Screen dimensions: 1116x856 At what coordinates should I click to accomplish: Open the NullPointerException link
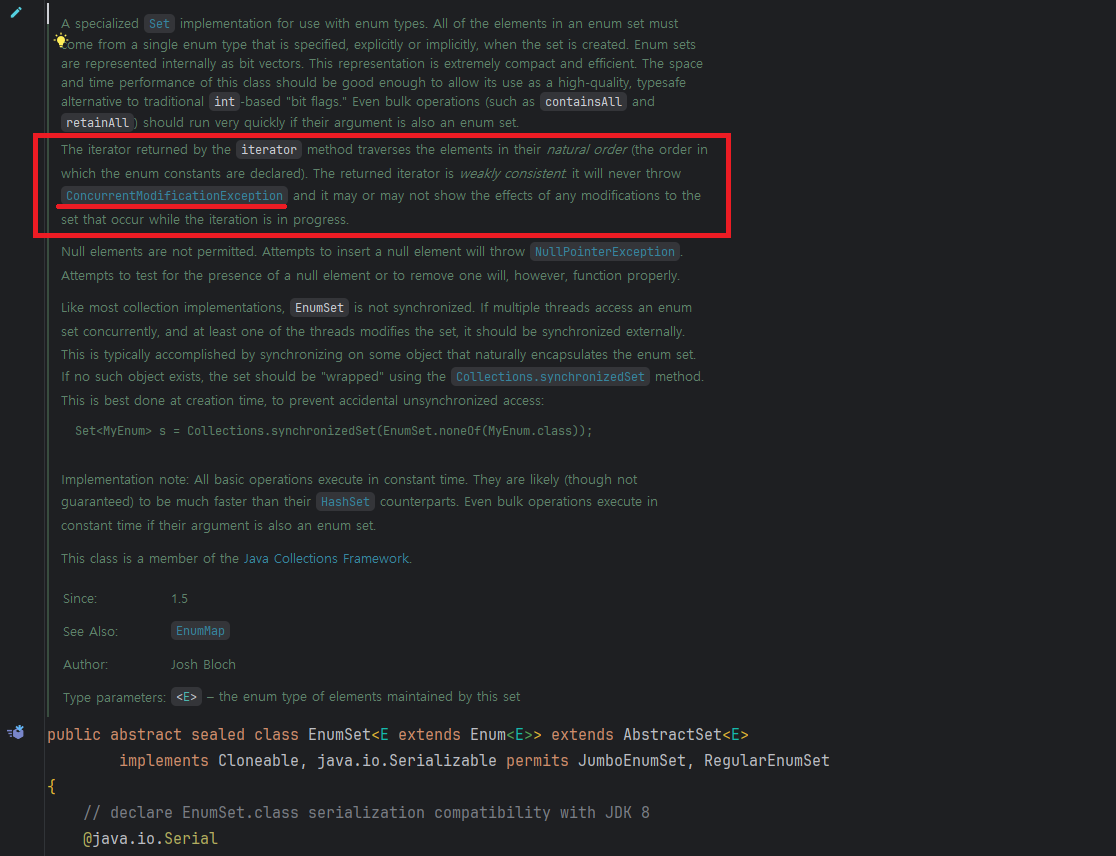[x=606, y=252]
